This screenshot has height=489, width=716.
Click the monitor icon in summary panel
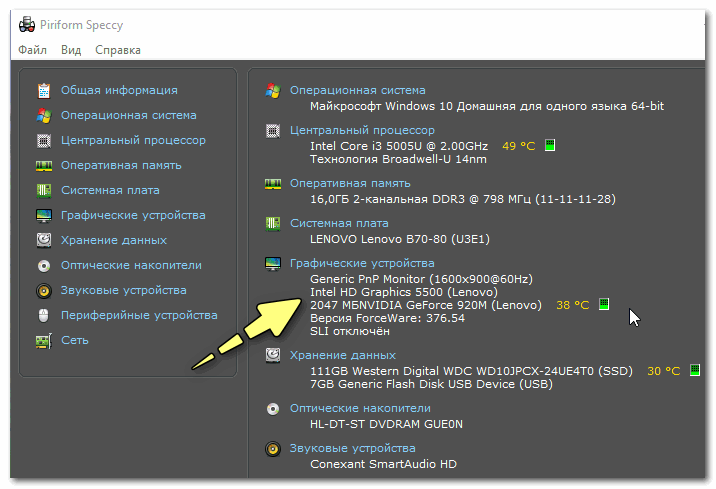(273, 264)
